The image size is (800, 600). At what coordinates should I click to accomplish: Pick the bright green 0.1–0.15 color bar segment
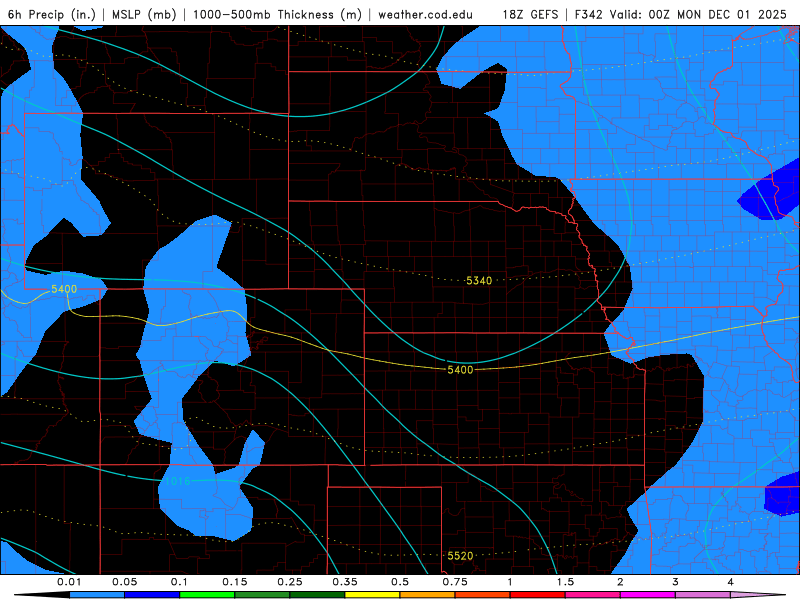(207, 595)
